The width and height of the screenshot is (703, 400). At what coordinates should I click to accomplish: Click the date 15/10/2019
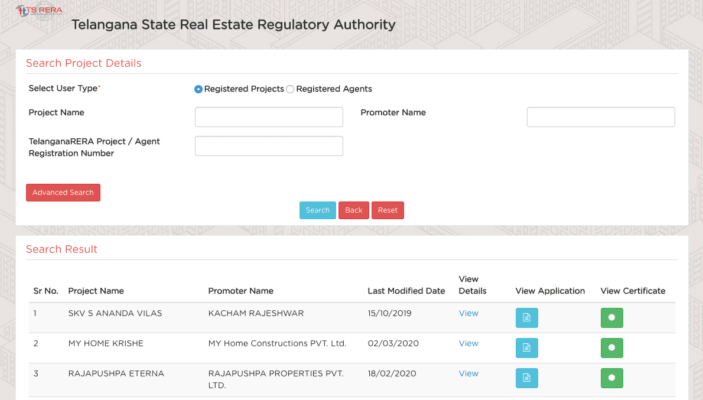coord(390,313)
